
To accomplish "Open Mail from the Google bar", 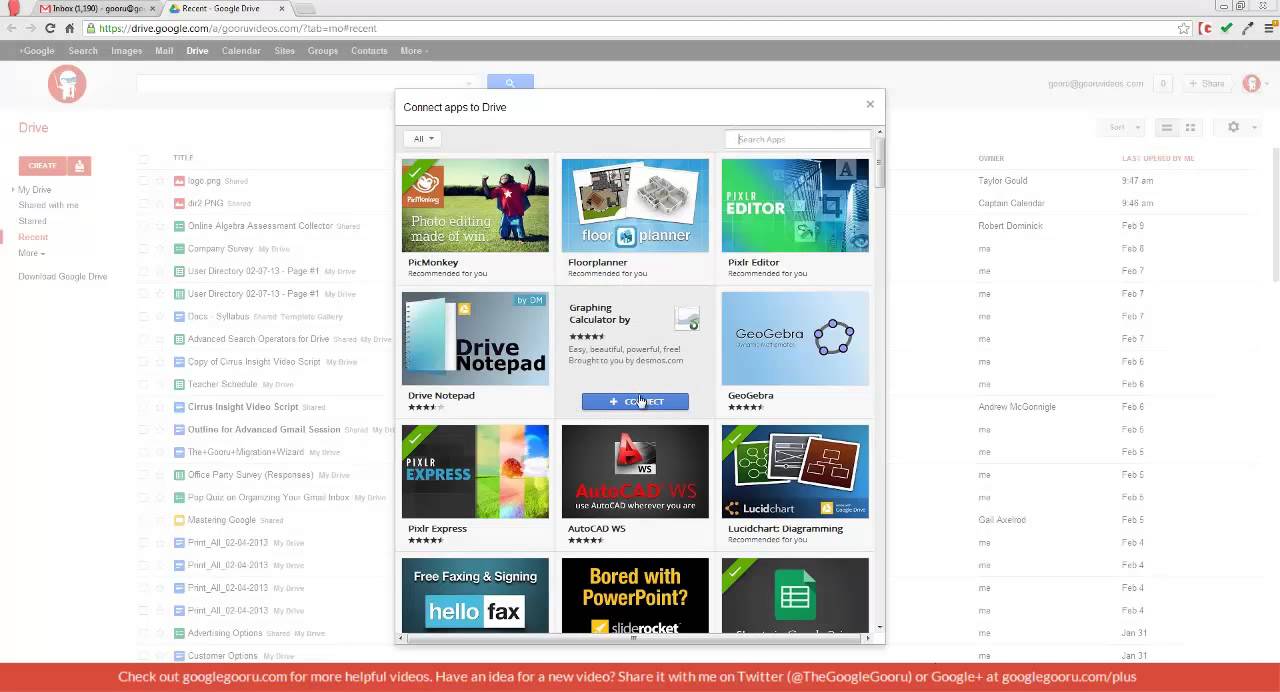I will click(164, 51).
